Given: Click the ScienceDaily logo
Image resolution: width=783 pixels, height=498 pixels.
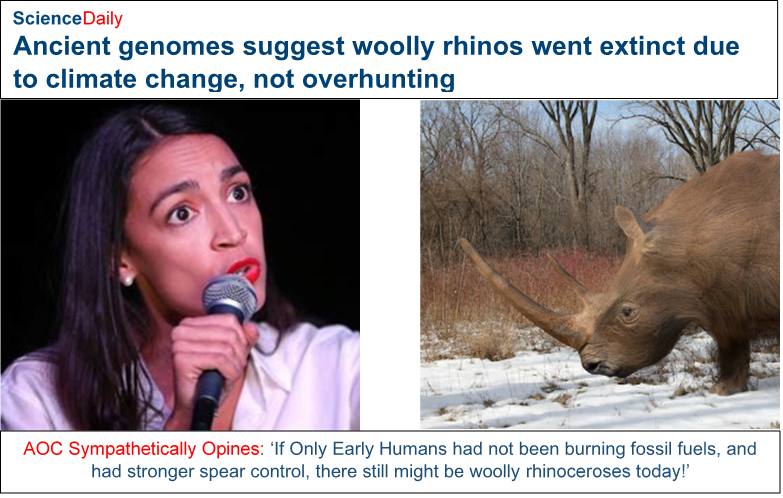Looking at the screenshot, I should click(67, 18).
